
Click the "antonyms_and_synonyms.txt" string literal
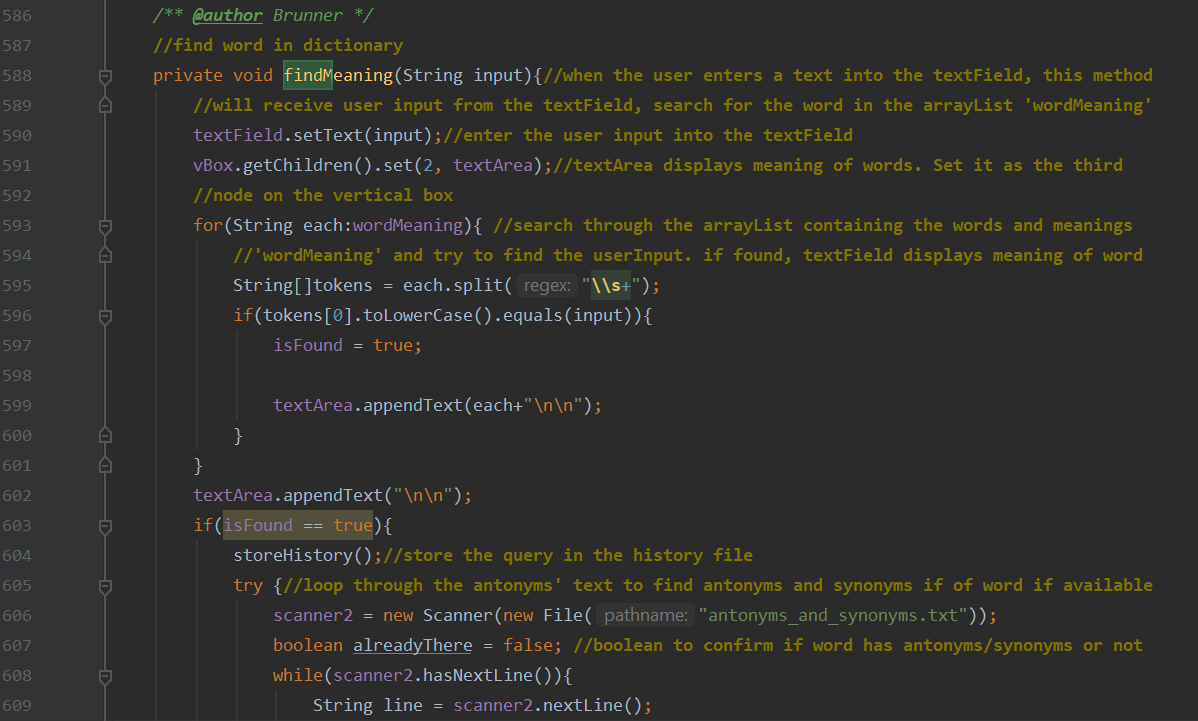click(833, 616)
